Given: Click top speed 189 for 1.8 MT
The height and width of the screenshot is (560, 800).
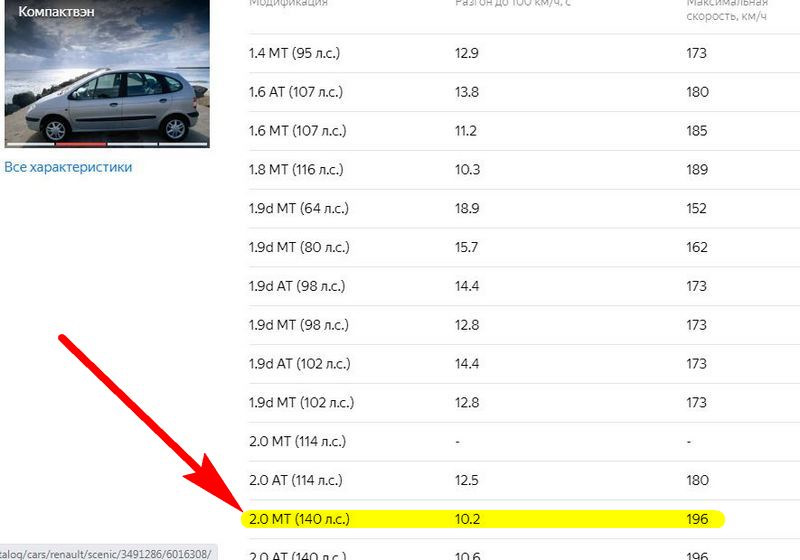Looking at the screenshot, I should (697, 169).
